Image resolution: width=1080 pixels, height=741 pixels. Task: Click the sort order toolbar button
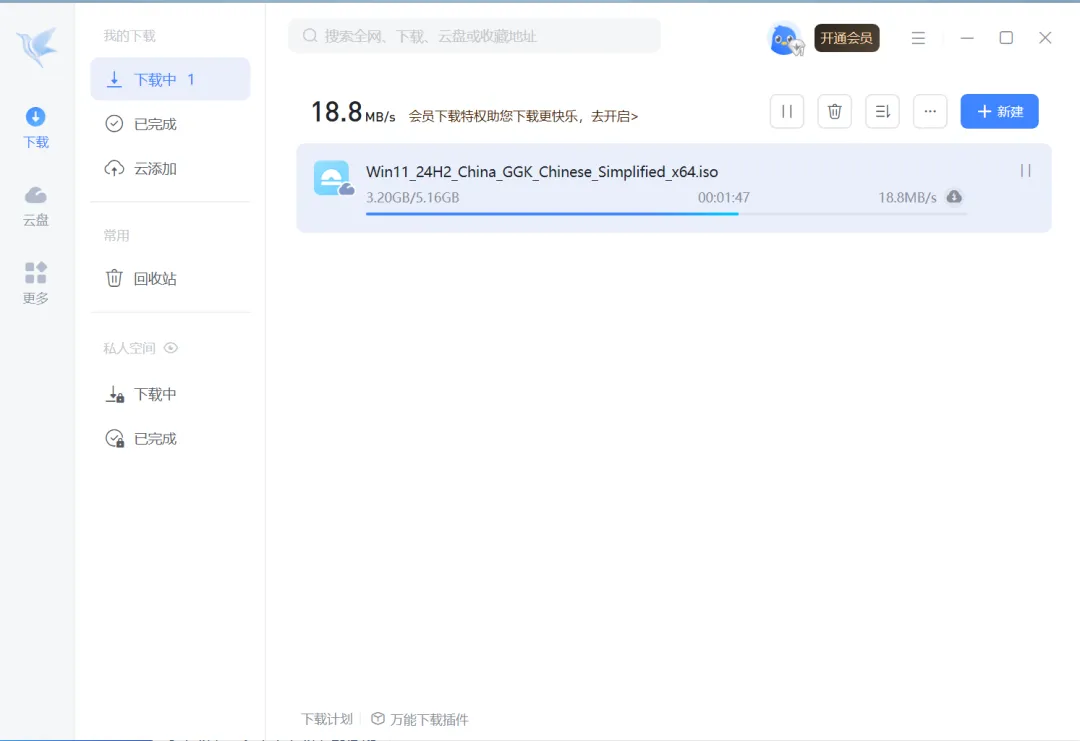[882, 112]
